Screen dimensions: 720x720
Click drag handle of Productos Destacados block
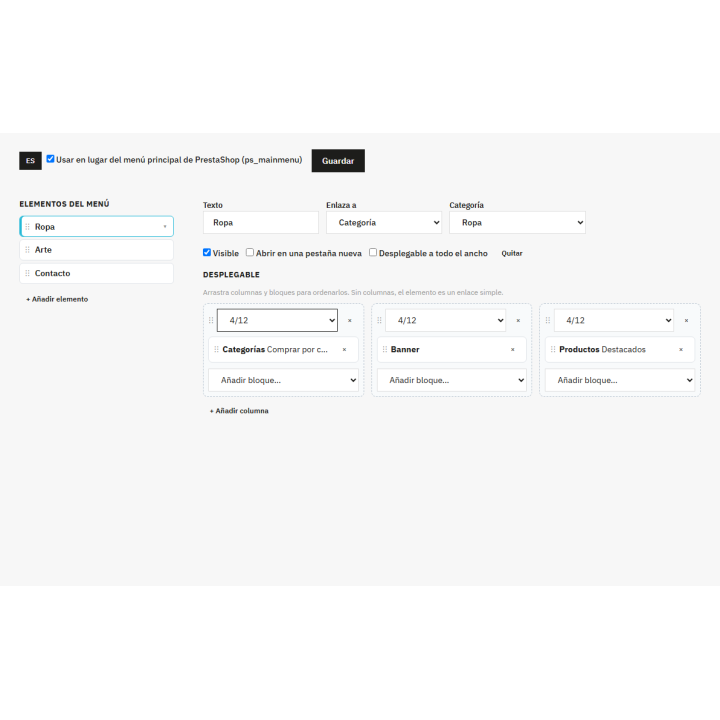coord(553,349)
